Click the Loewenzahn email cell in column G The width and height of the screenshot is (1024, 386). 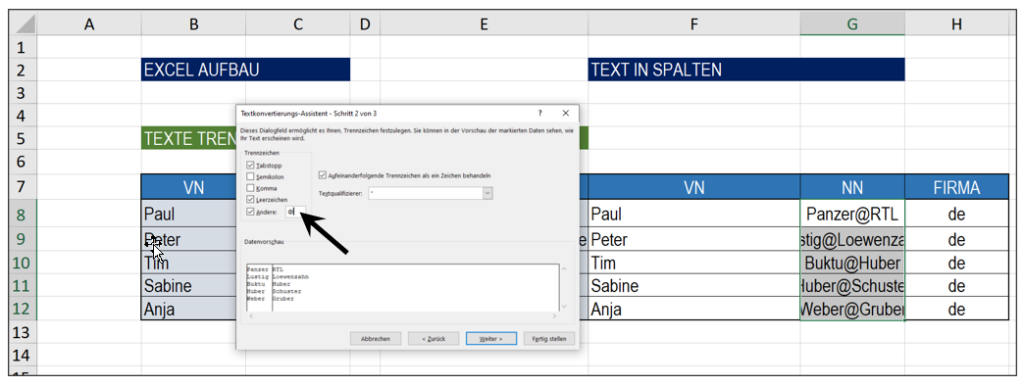pyautogui.click(x=852, y=240)
